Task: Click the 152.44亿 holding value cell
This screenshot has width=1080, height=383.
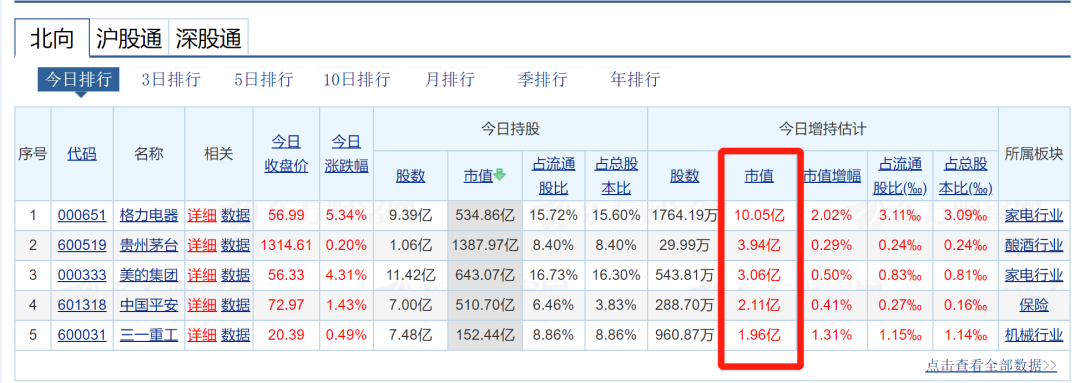Action: (x=485, y=335)
